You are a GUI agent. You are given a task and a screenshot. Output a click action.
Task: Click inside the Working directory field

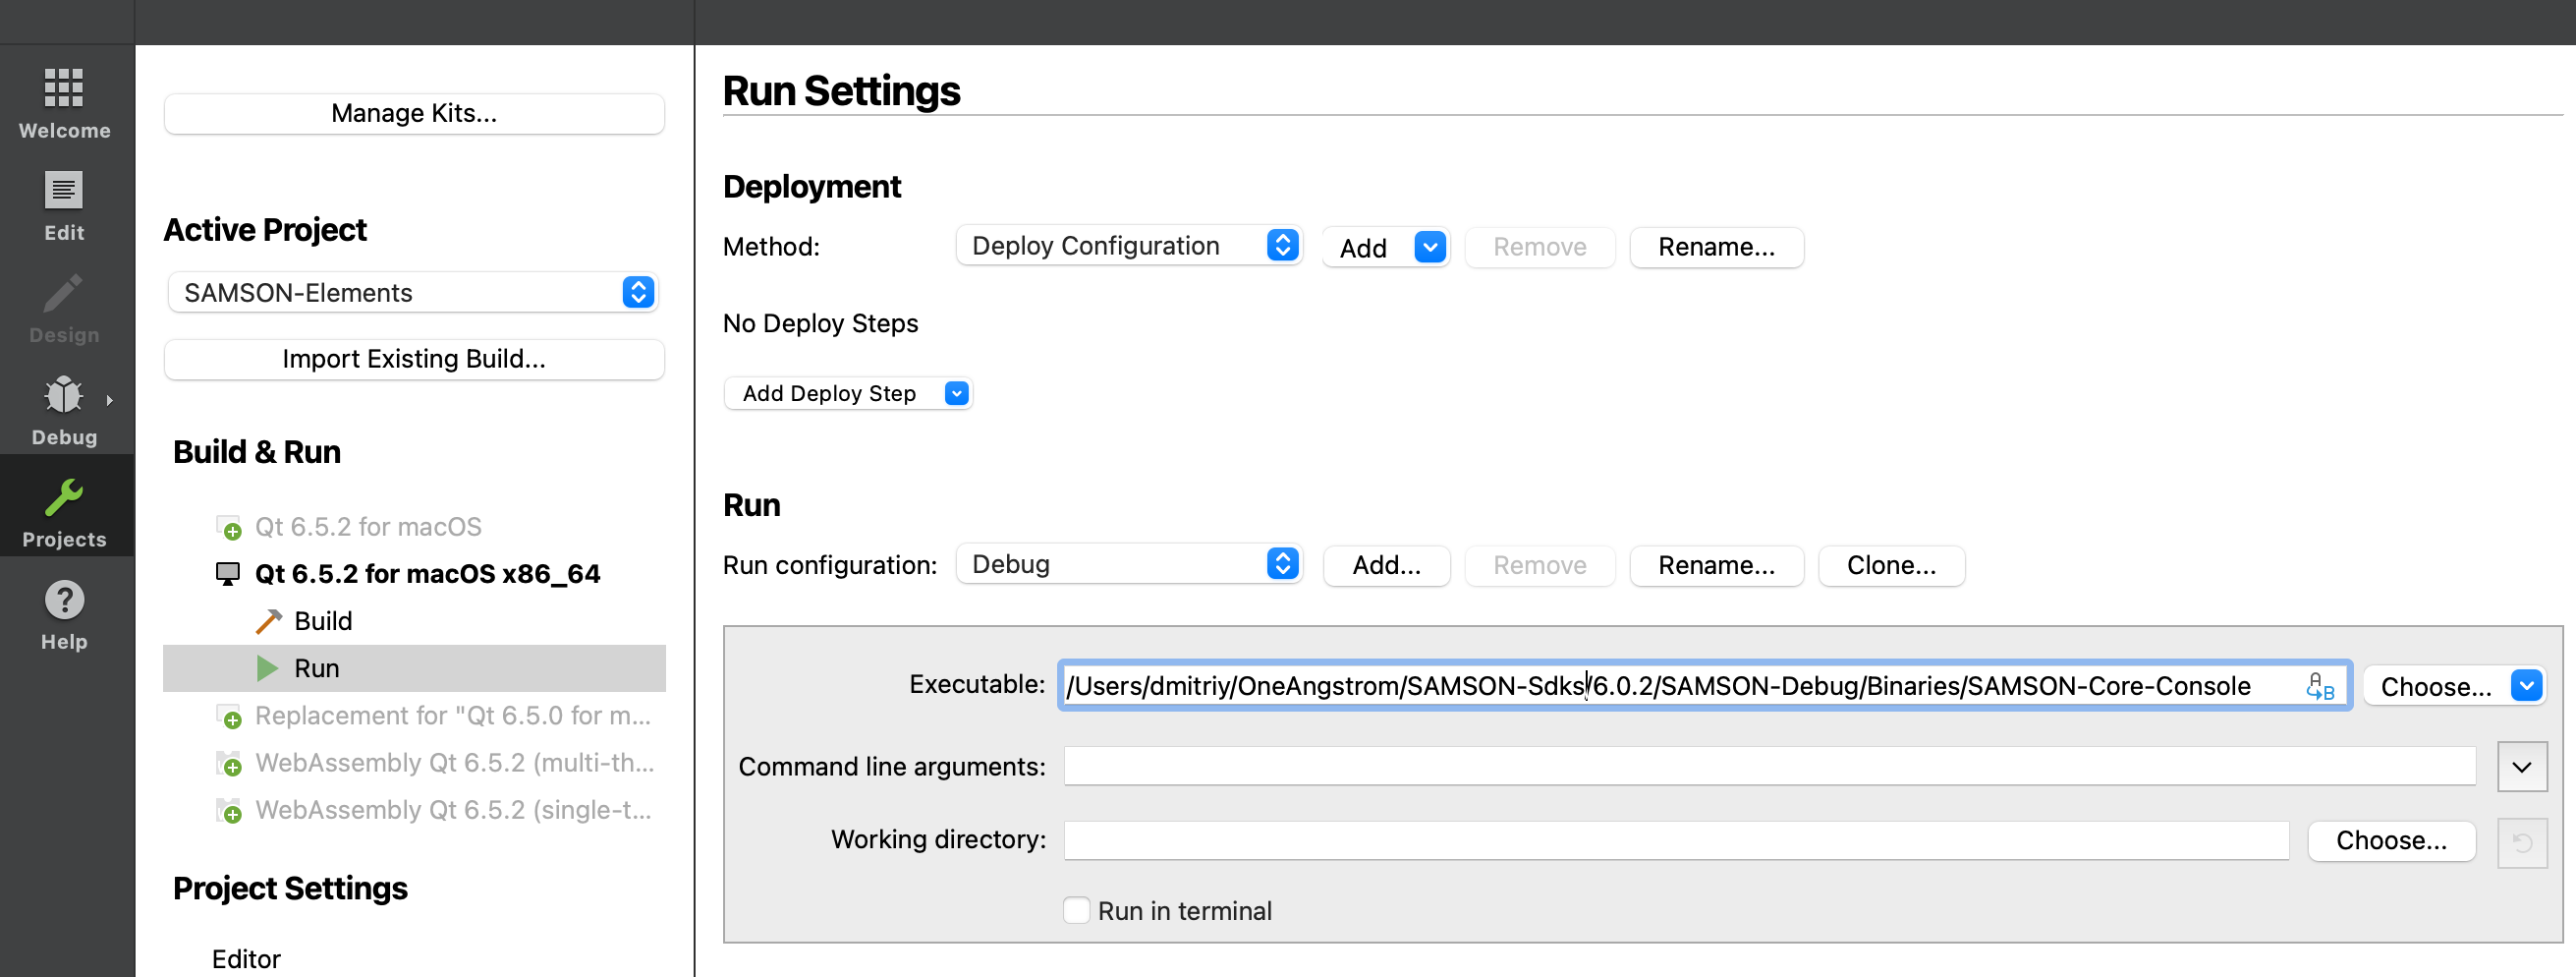click(x=1675, y=840)
